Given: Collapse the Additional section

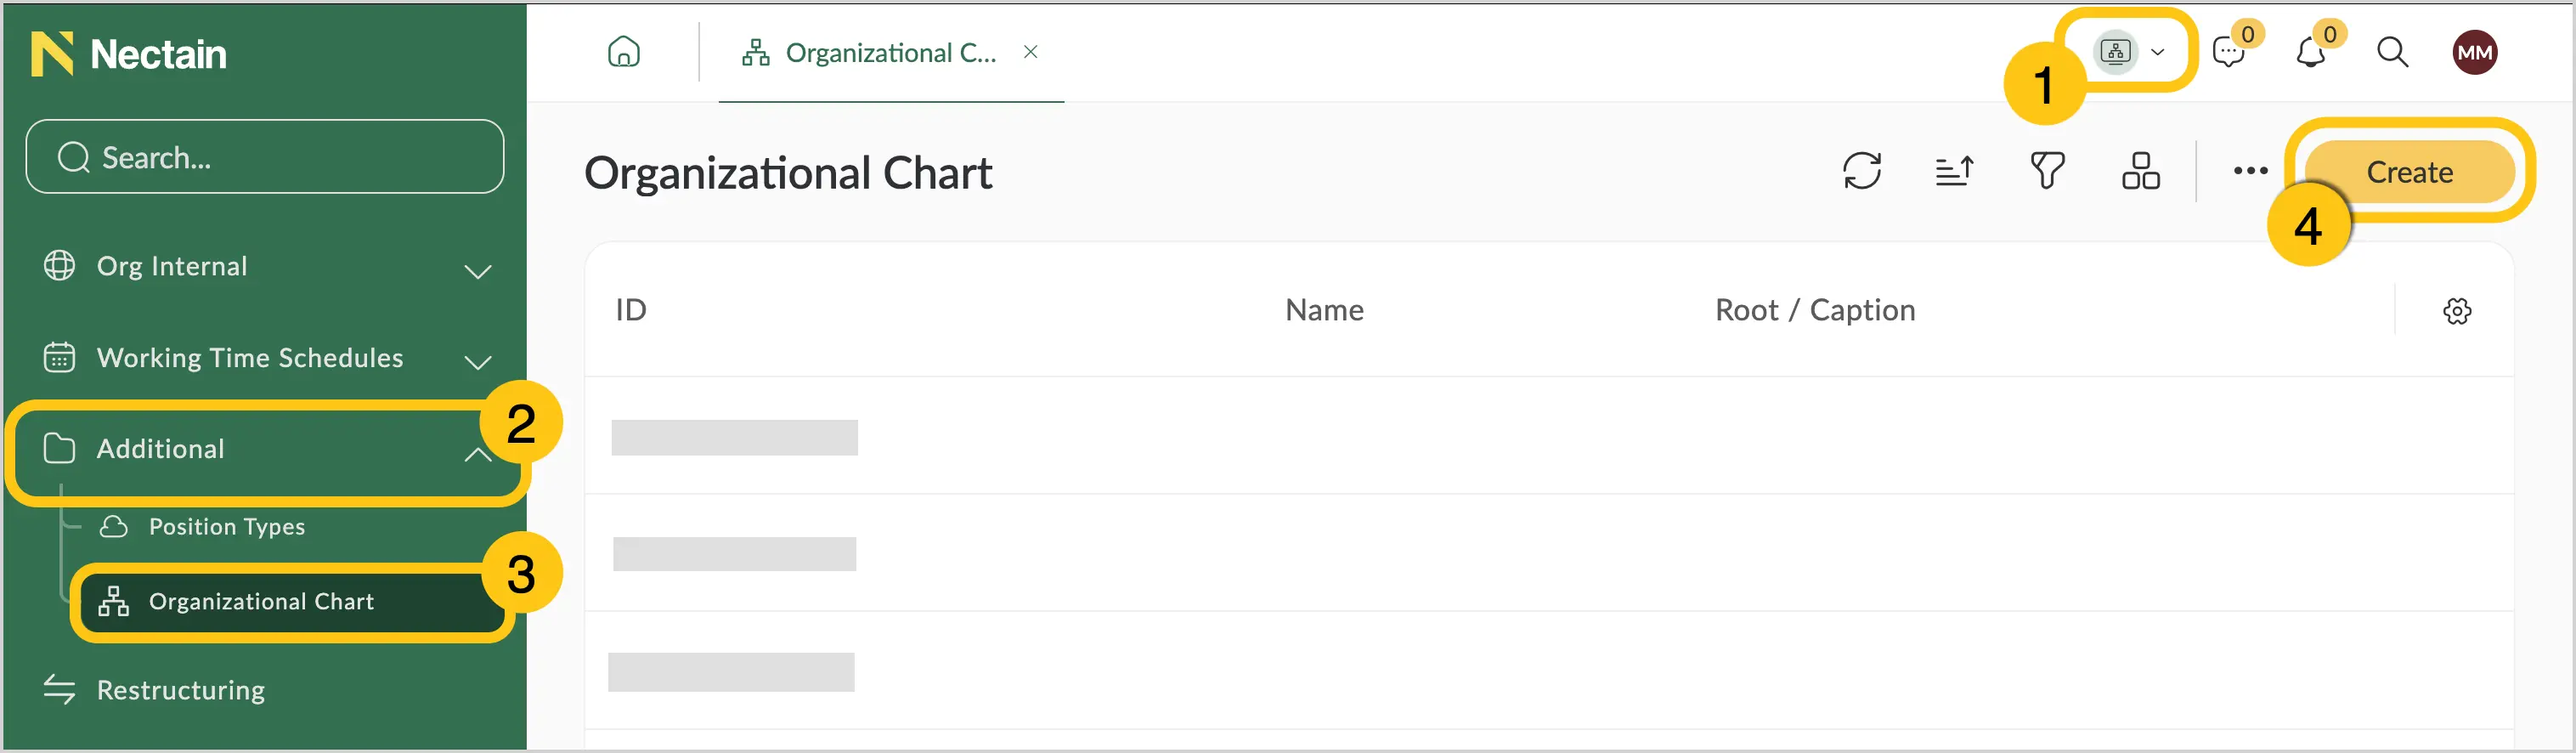Looking at the screenshot, I should (266, 450).
